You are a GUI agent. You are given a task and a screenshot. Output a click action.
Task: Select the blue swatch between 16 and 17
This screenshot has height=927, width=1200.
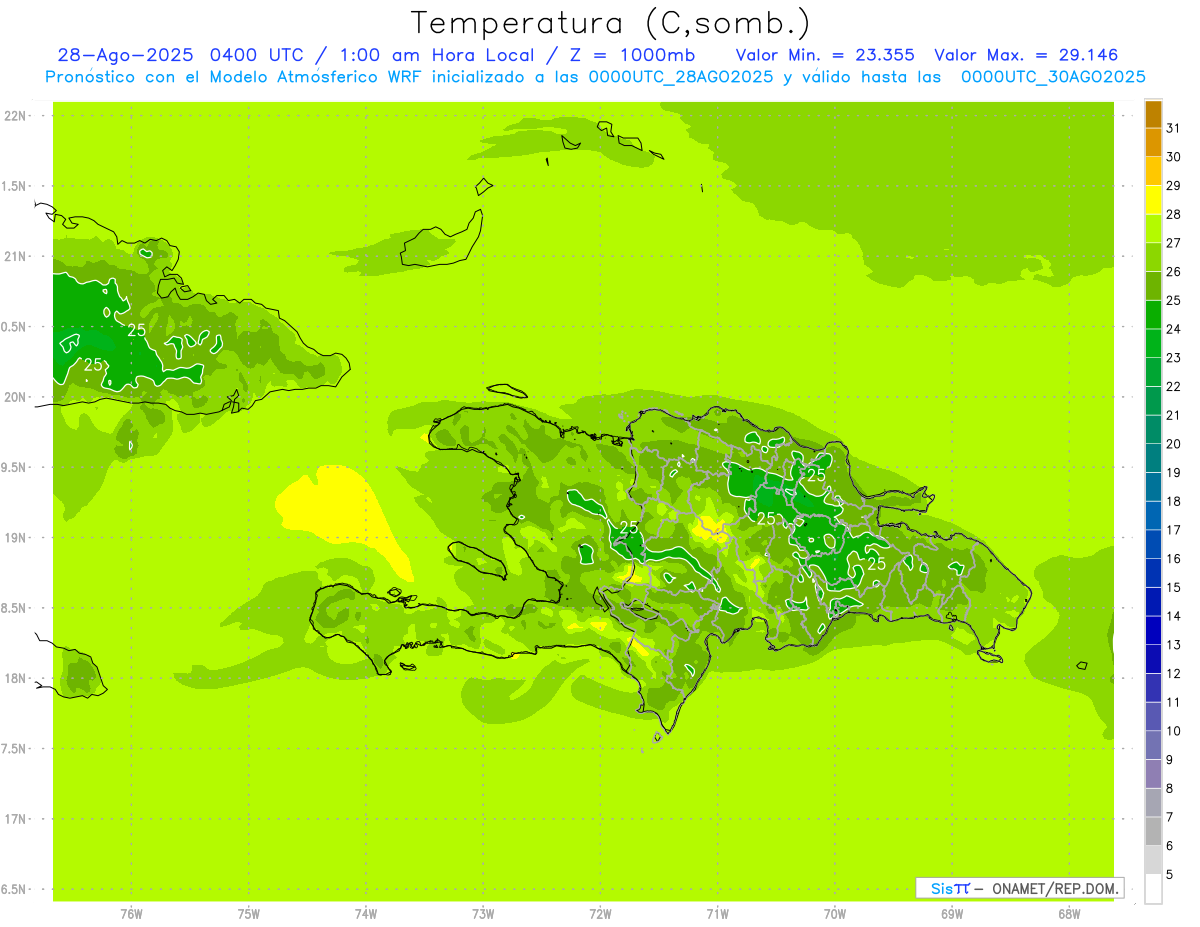1153,544
